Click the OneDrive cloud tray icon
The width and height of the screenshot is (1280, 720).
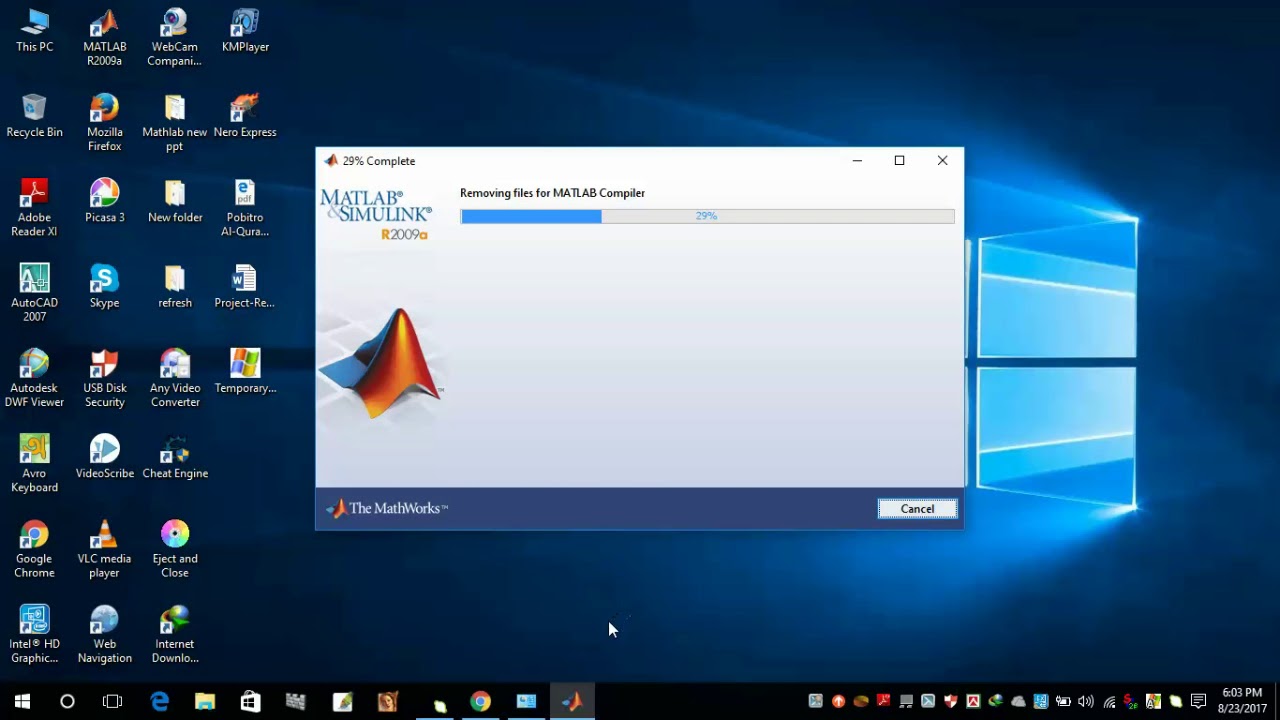1018,702
